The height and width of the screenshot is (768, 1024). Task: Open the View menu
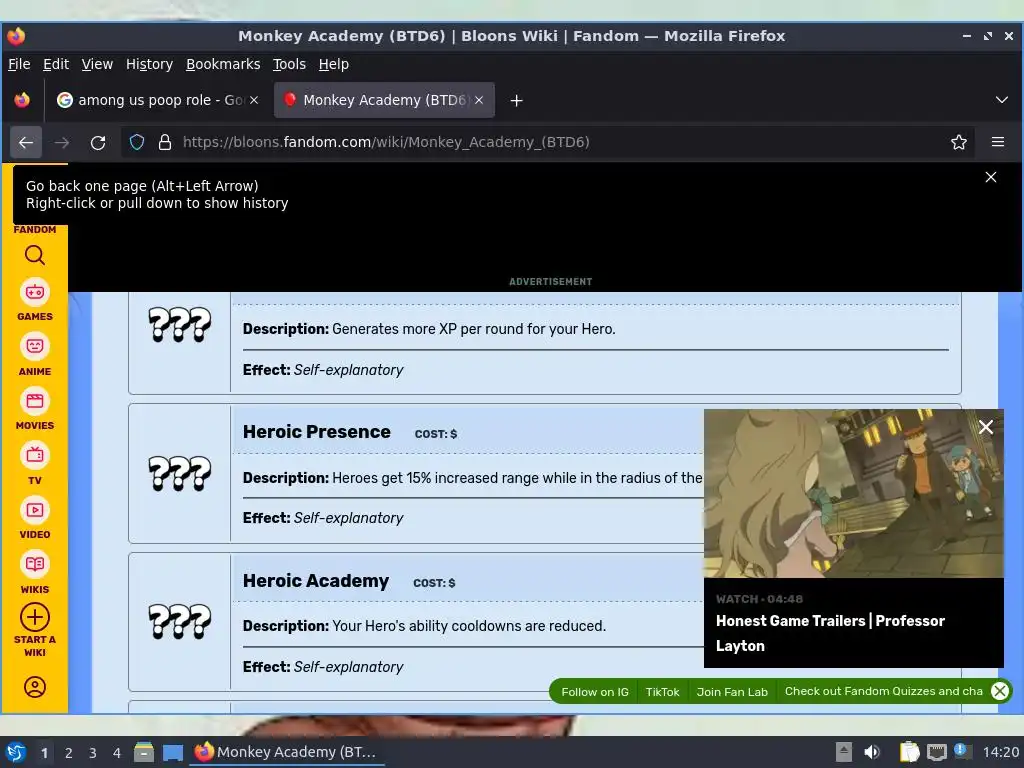(97, 64)
